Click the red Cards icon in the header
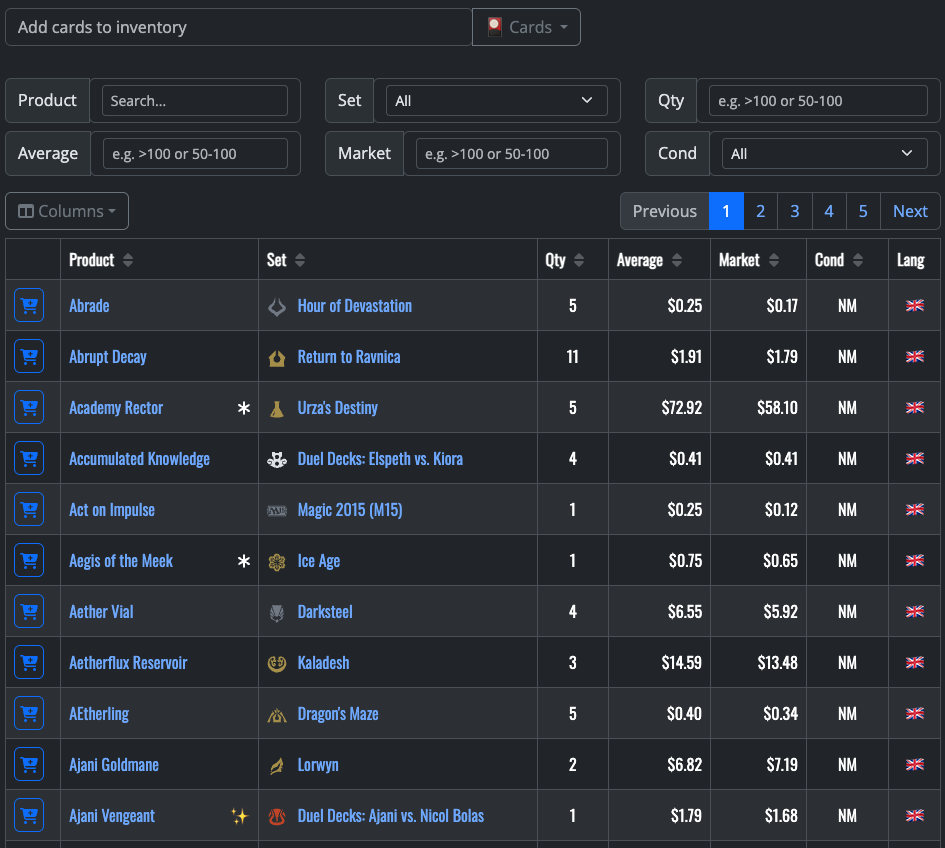The height and width of the screenshot is (848, 945). point(494,26)
